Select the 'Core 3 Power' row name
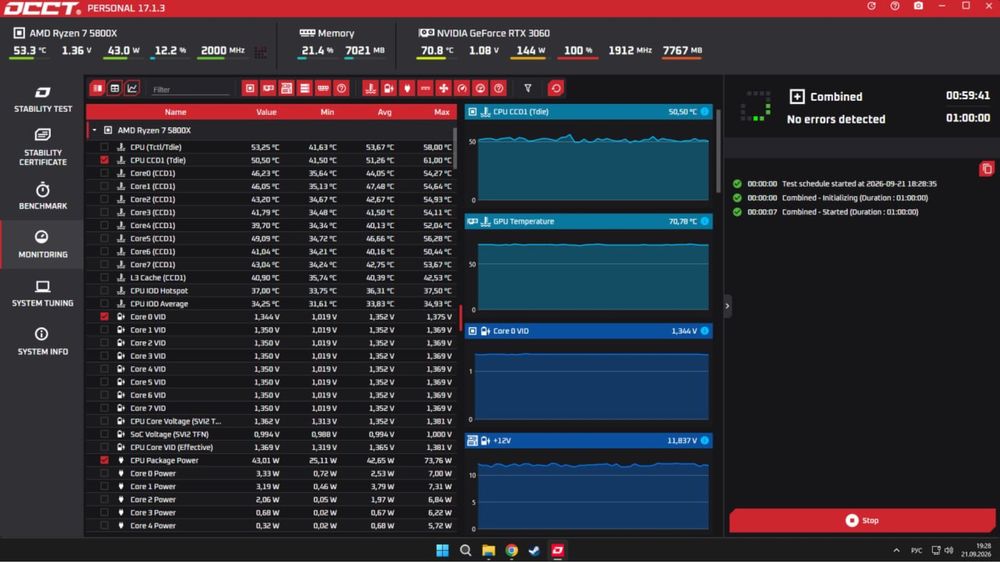Image resolution: width=1000 pixels, height=562 pixels. click(153, 512)
